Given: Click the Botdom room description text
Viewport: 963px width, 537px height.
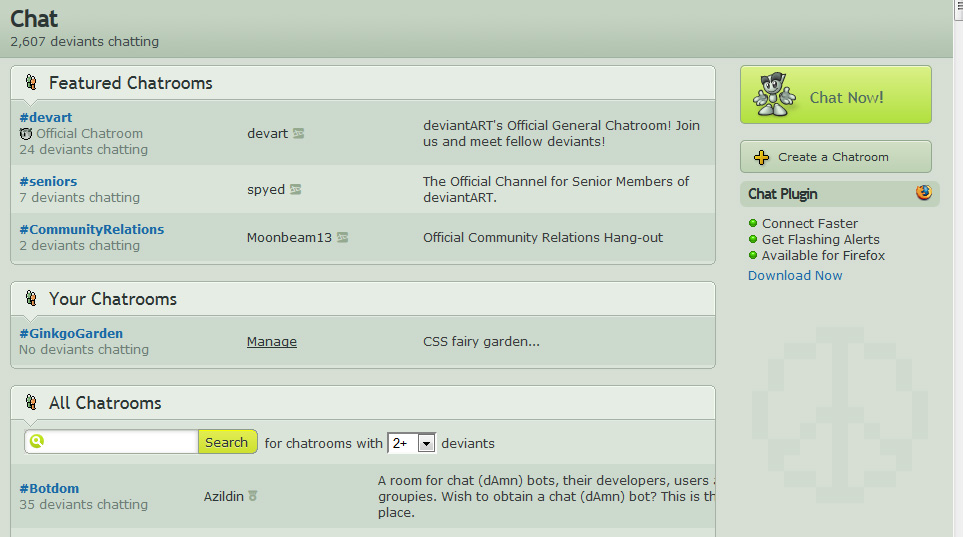Looking at the screenshot, I should [546, 496].
